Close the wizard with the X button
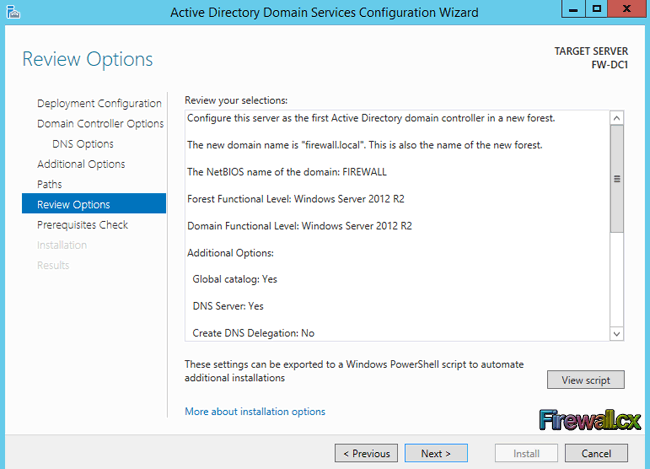Screen dimensions: 650x469 [627, 9]
